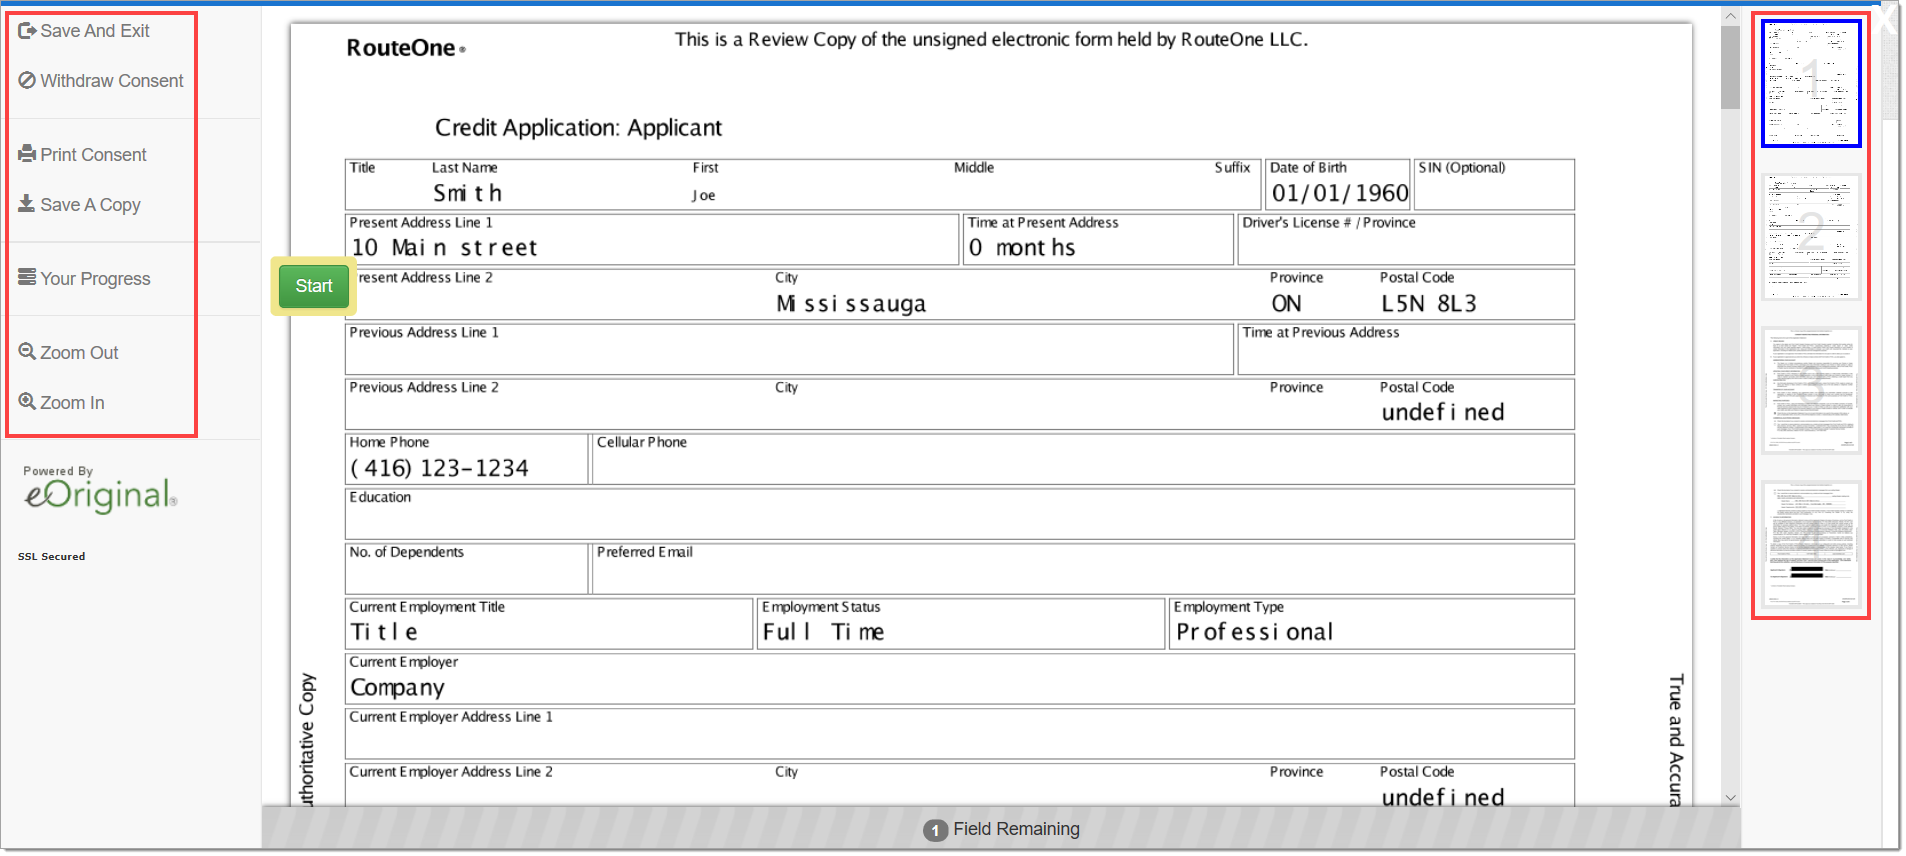Click the scrollbar up arrow
The height and width of the screenshot is (856, 1906).
tap(1731, 15)
